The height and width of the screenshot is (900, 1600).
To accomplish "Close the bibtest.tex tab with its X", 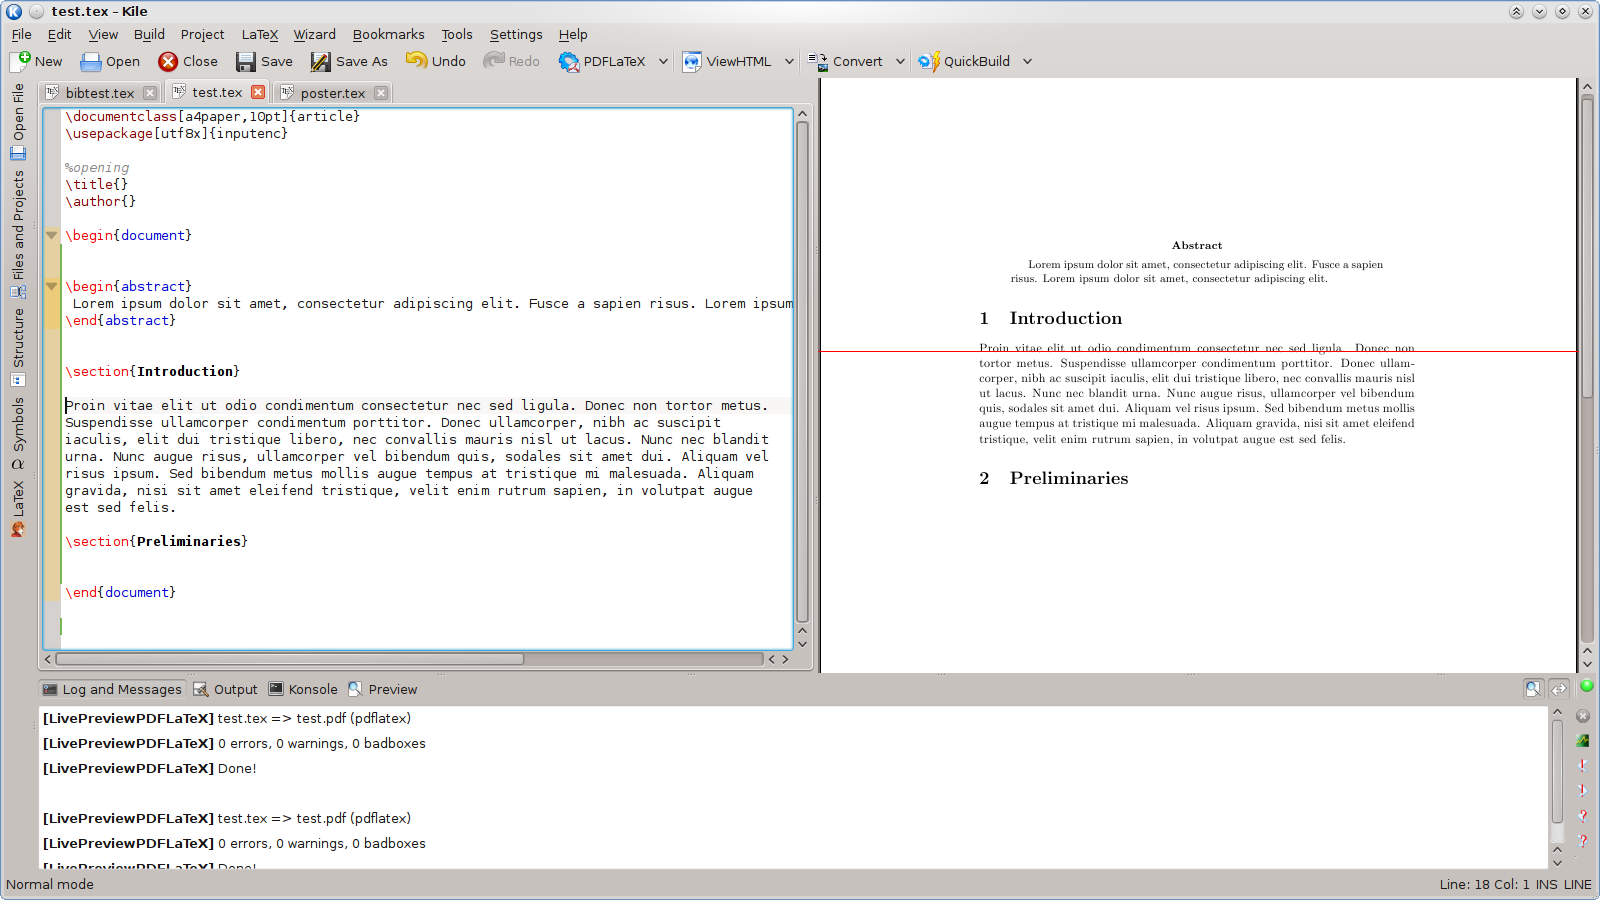I will (150, 93).
